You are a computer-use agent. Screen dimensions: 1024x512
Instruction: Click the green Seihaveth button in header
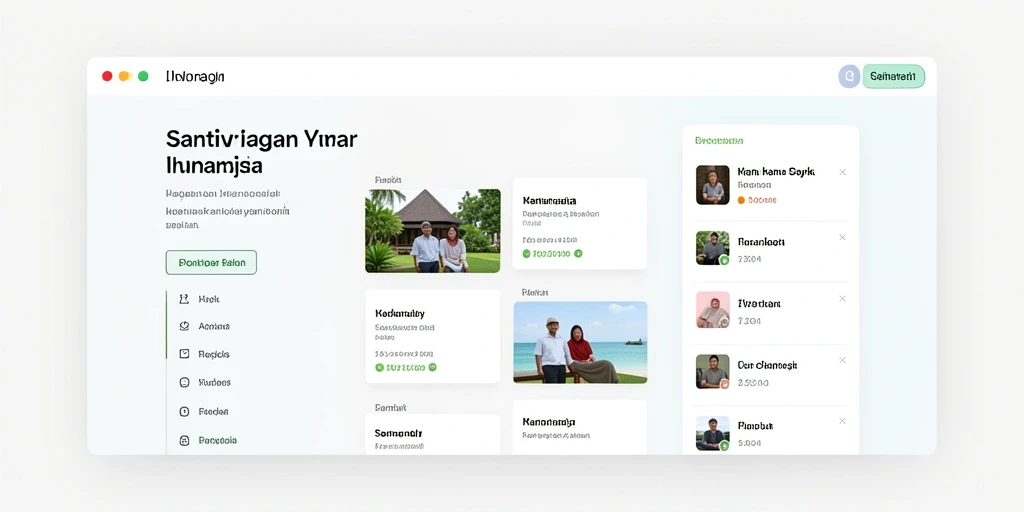(x=893, y=76)
